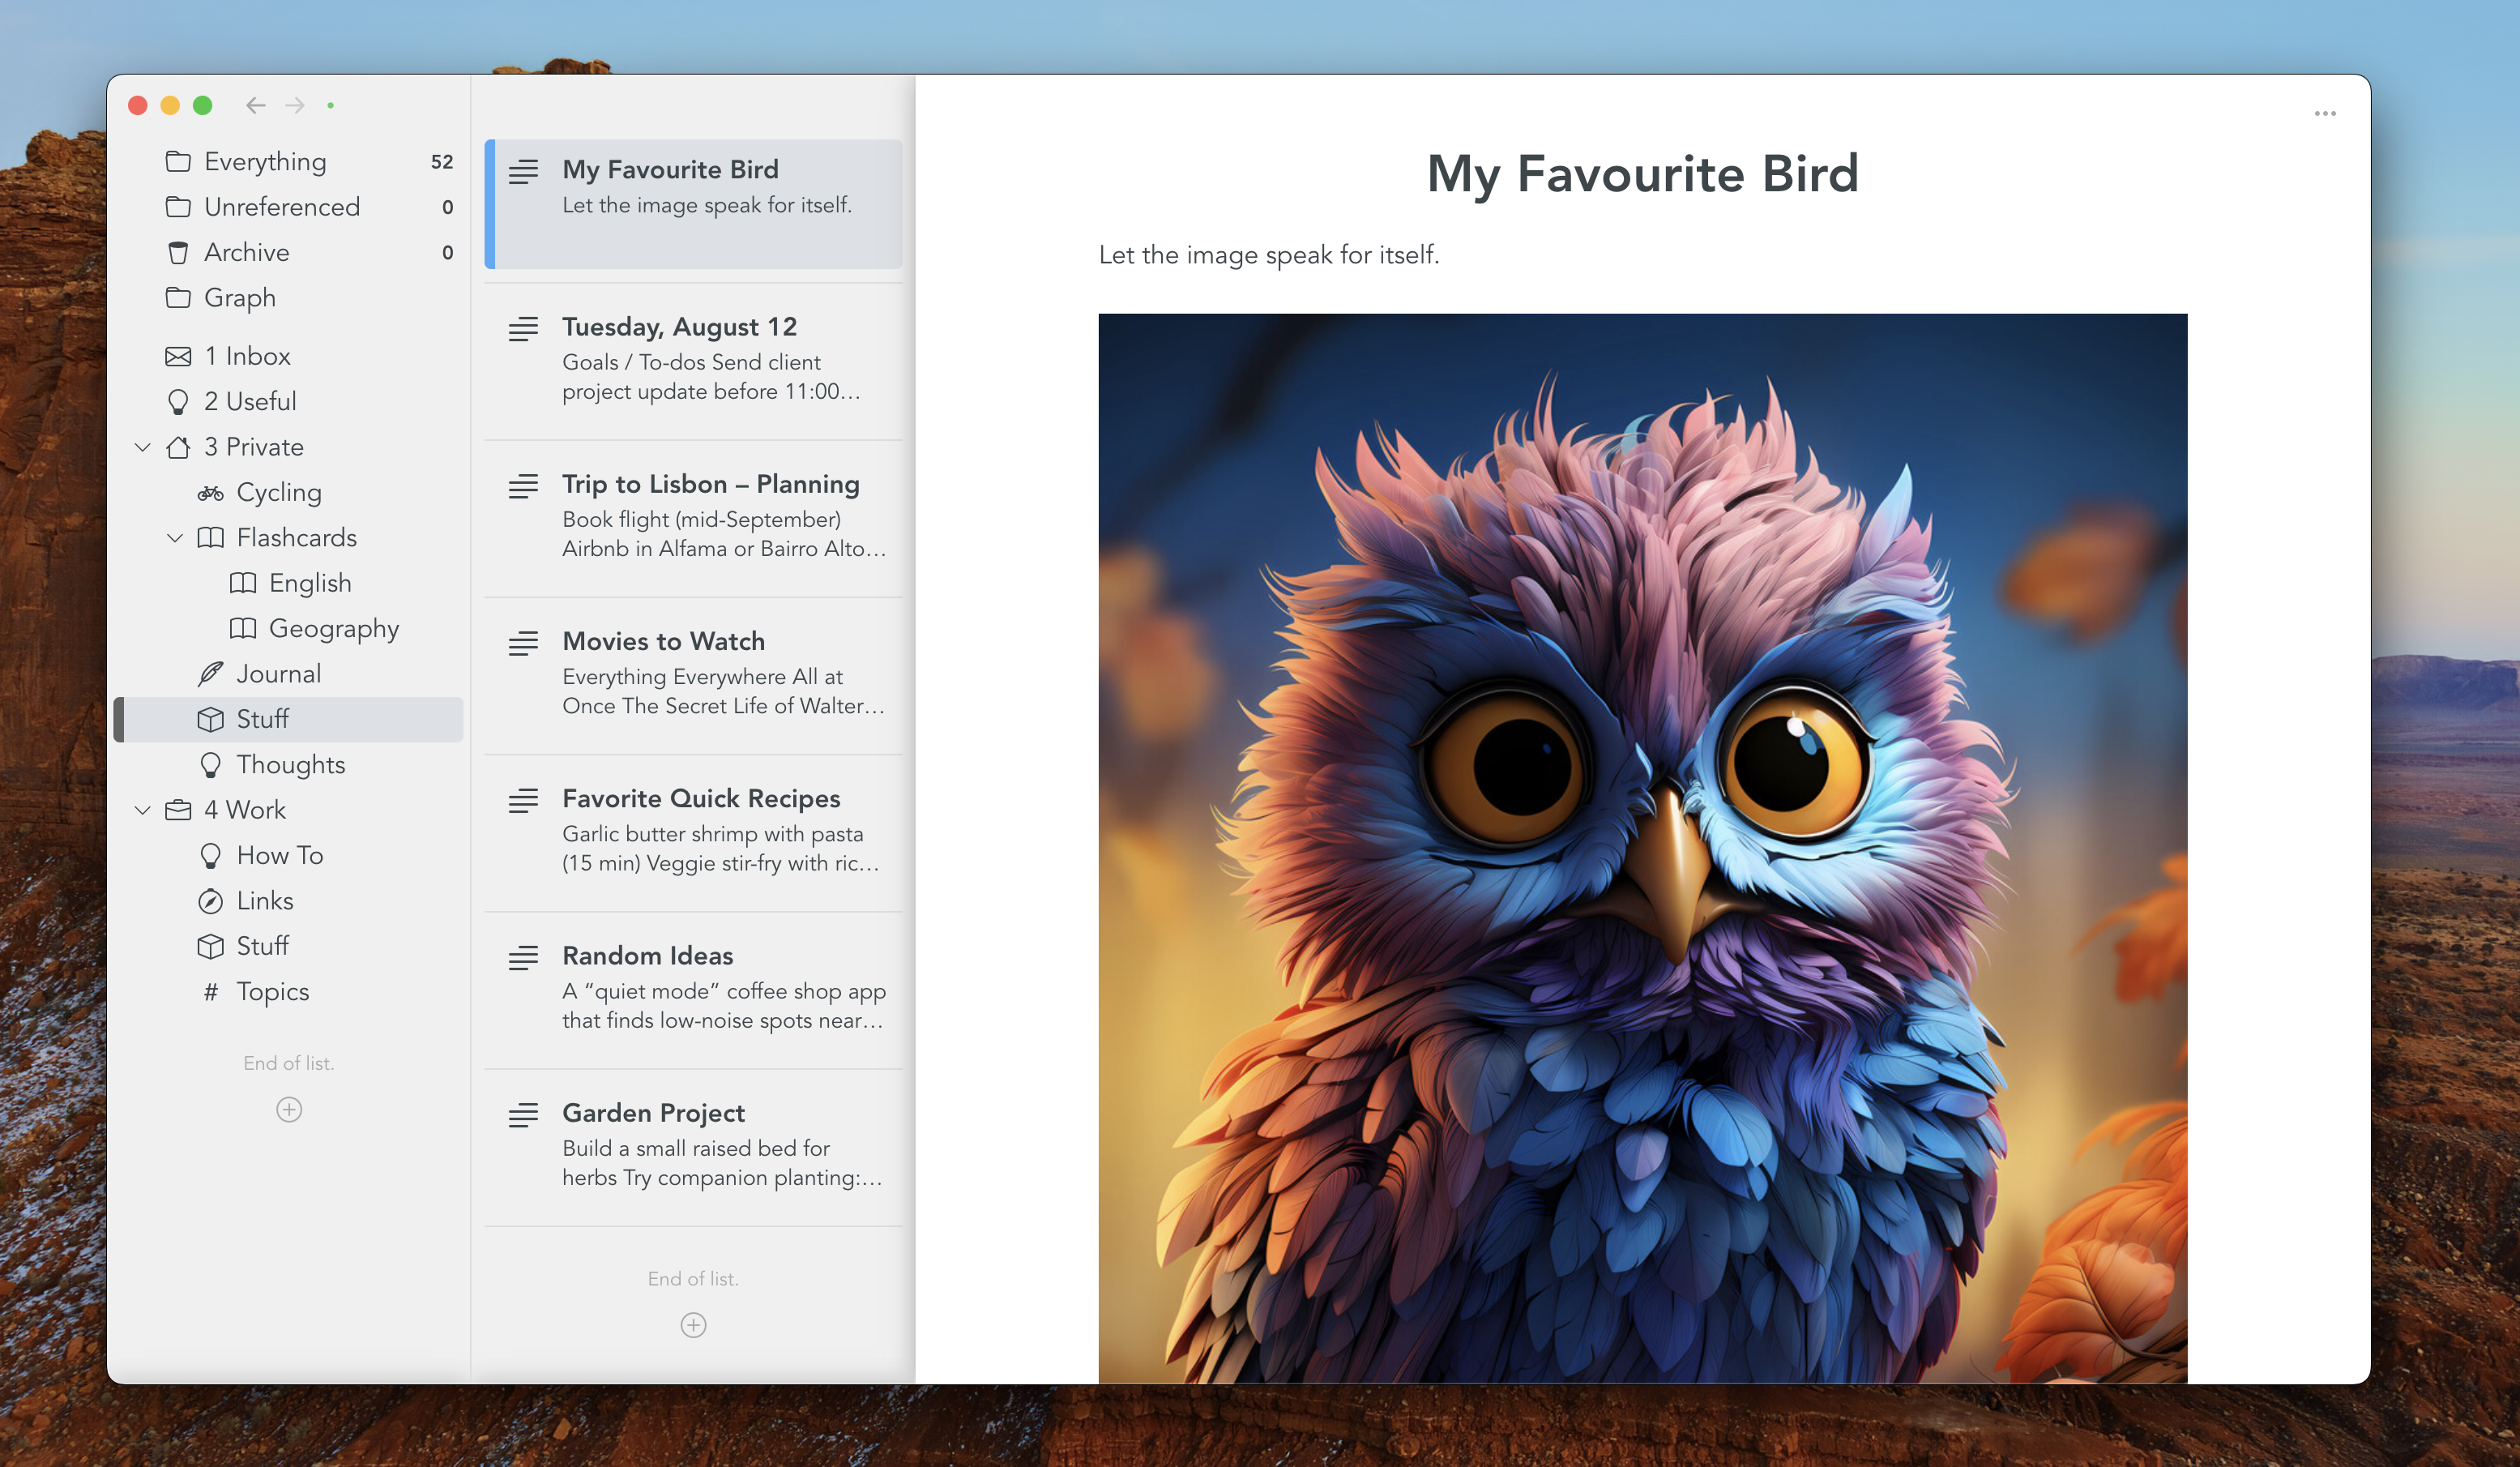Image resolution: width=2520 pixels, height=1467 pixels.
Task: Click the Topics hashtag icon
Action: coord(210,992)
